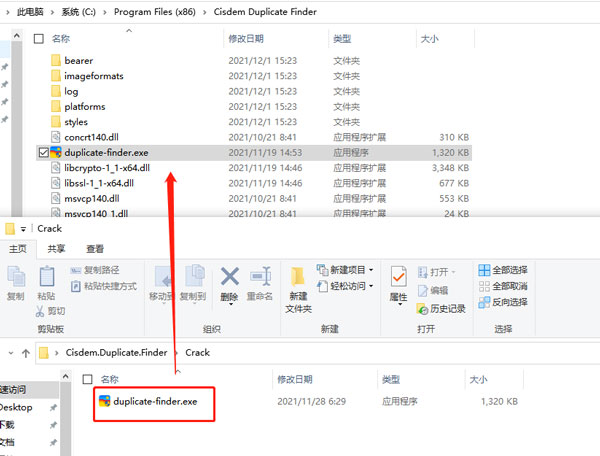Open the Share (共享) ribbon tab
600x456 pixels.
pos(56,249)
